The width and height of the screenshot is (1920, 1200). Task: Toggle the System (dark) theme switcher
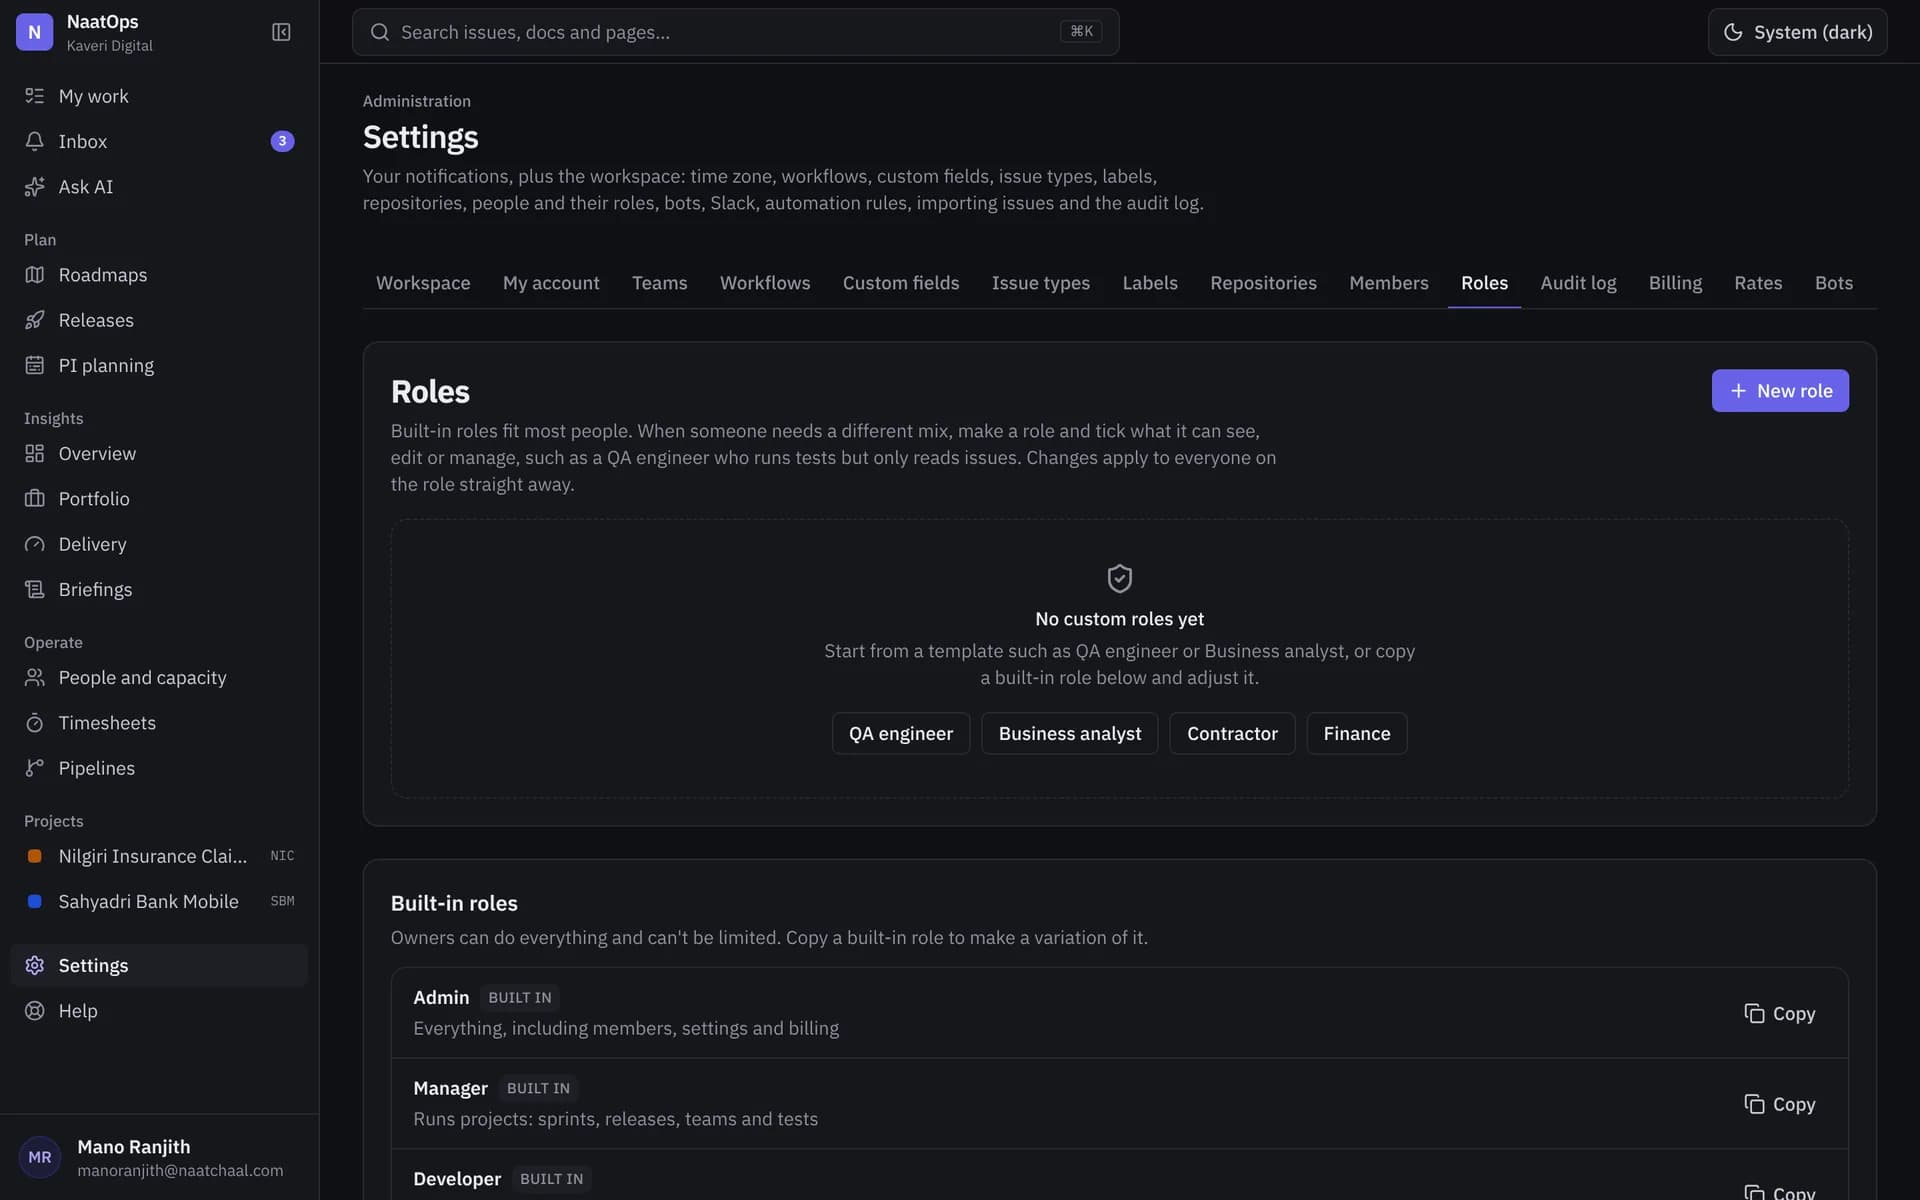point(1797,32)
